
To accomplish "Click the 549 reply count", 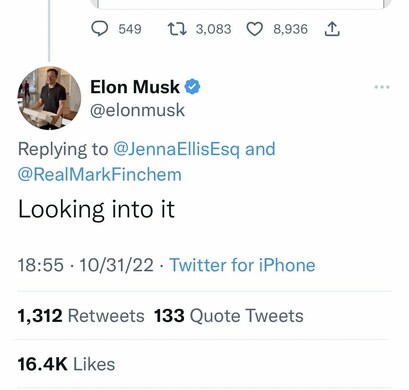I will pyautogui.click(x=130, y=29).
